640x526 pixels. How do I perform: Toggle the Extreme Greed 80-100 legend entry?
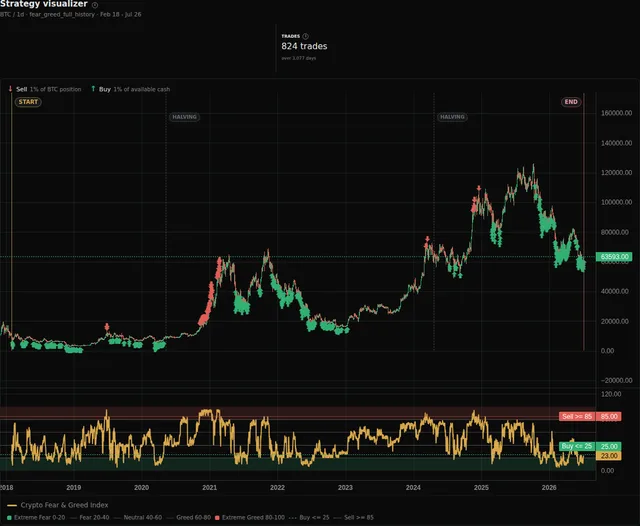coord(250,517)
